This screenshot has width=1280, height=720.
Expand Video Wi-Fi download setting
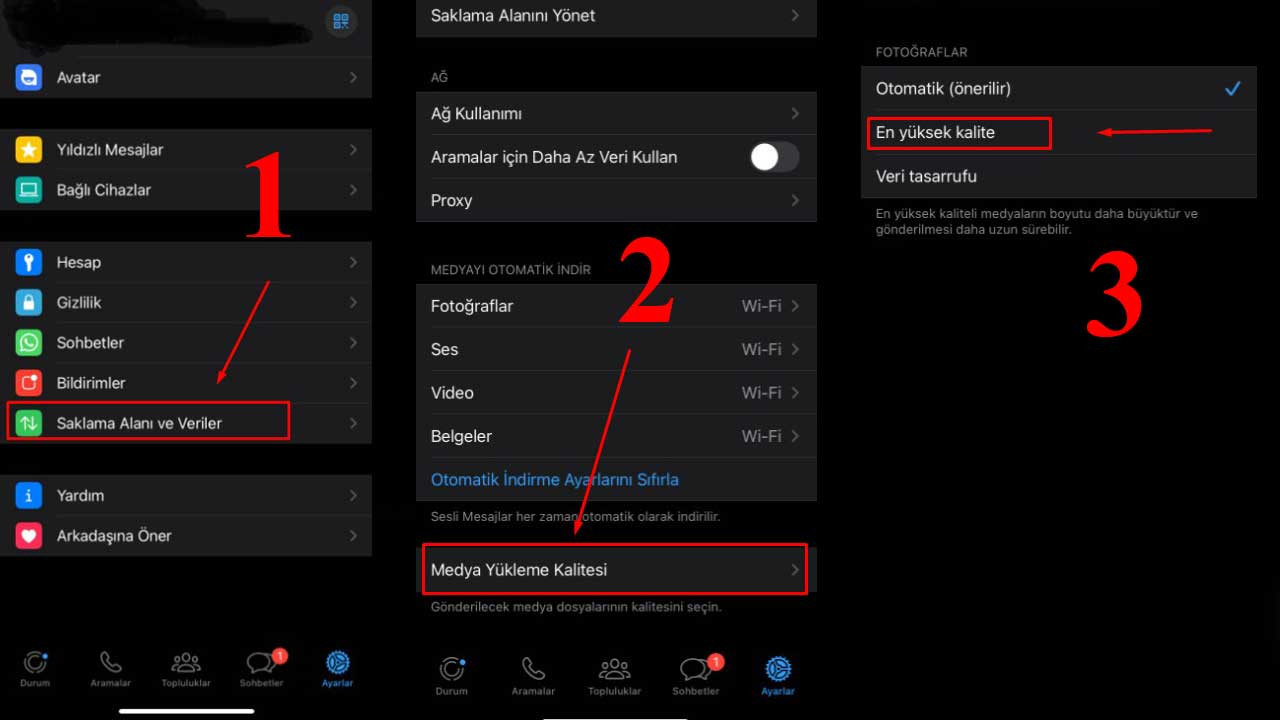coord(616,393)
